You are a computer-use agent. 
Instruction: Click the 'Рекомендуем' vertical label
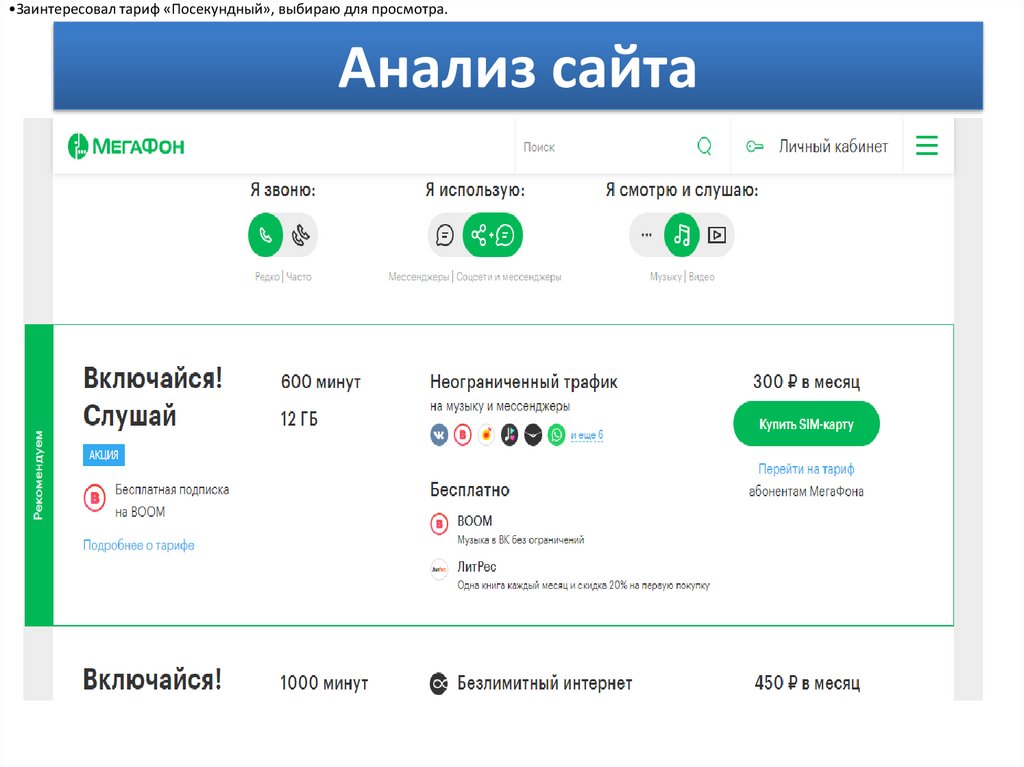[x=39, y=475]
